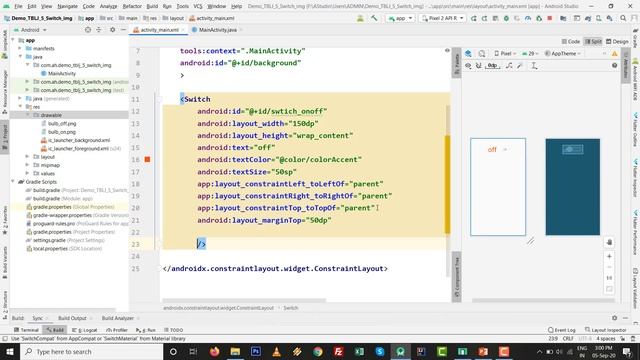
Task: Click the pan hand tool in preview
Action: tap(609, 242)
